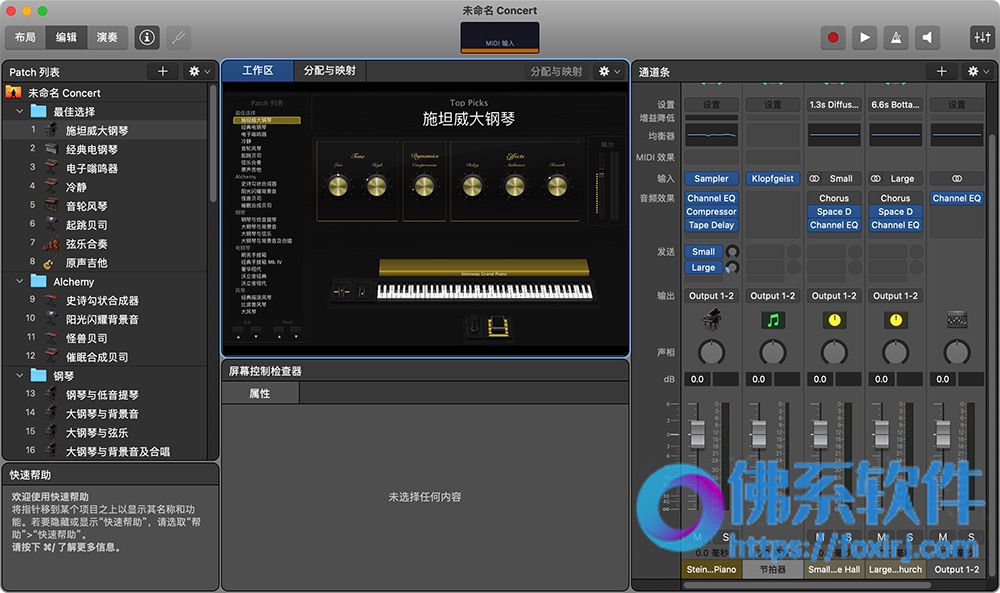Click the green music note metronome channel icon
This screenshot has width=1000, height=593.
coord(773,320)
